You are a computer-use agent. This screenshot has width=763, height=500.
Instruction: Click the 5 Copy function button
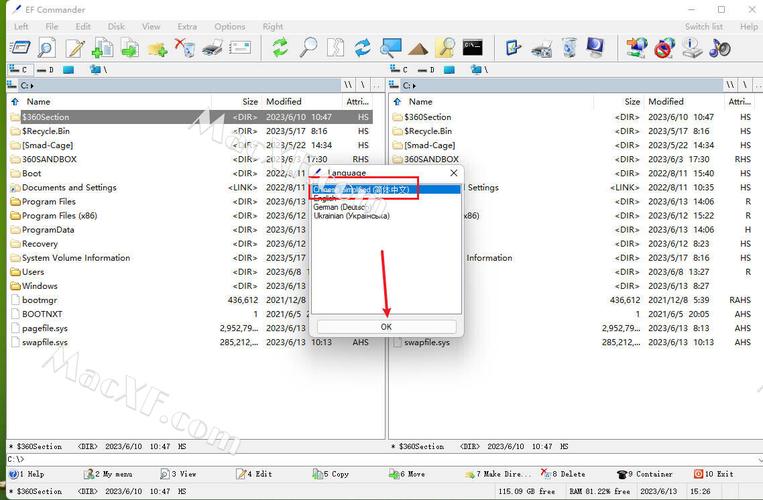(x=330, y=474)
